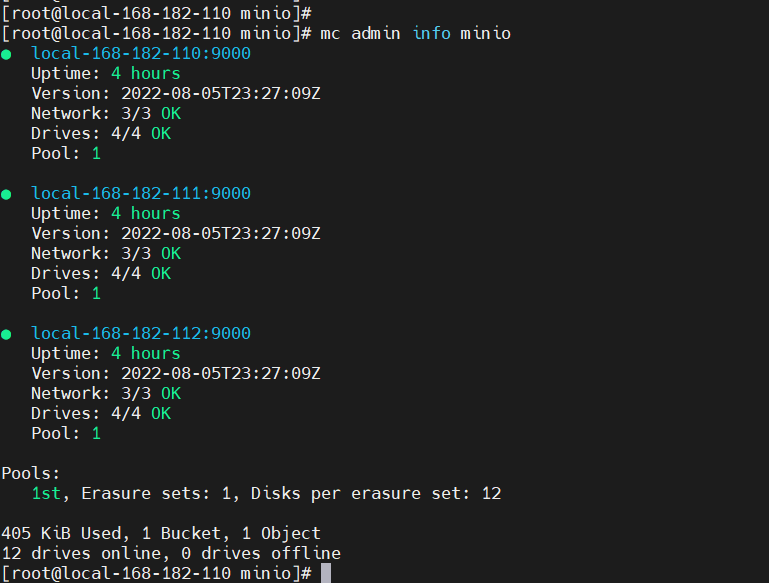Click the 'mc admin' command text
Viewport: 769px width, 583px height.
tap(360, 33)
